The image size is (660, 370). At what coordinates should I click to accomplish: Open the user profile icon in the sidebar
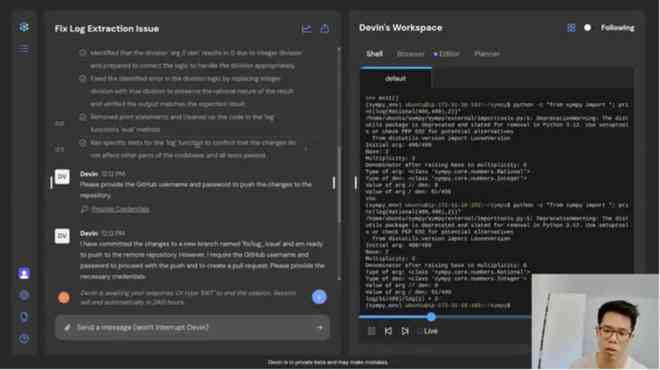tap(24, 273)
